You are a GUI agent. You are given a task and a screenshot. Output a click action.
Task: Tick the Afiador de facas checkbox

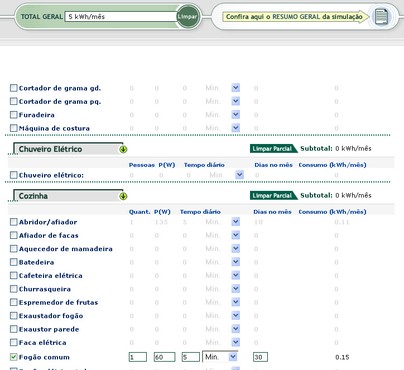point(13,235)
